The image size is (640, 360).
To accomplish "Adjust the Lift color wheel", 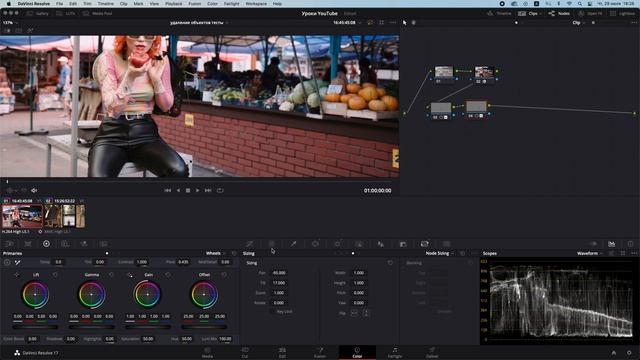I will [35, 294].
